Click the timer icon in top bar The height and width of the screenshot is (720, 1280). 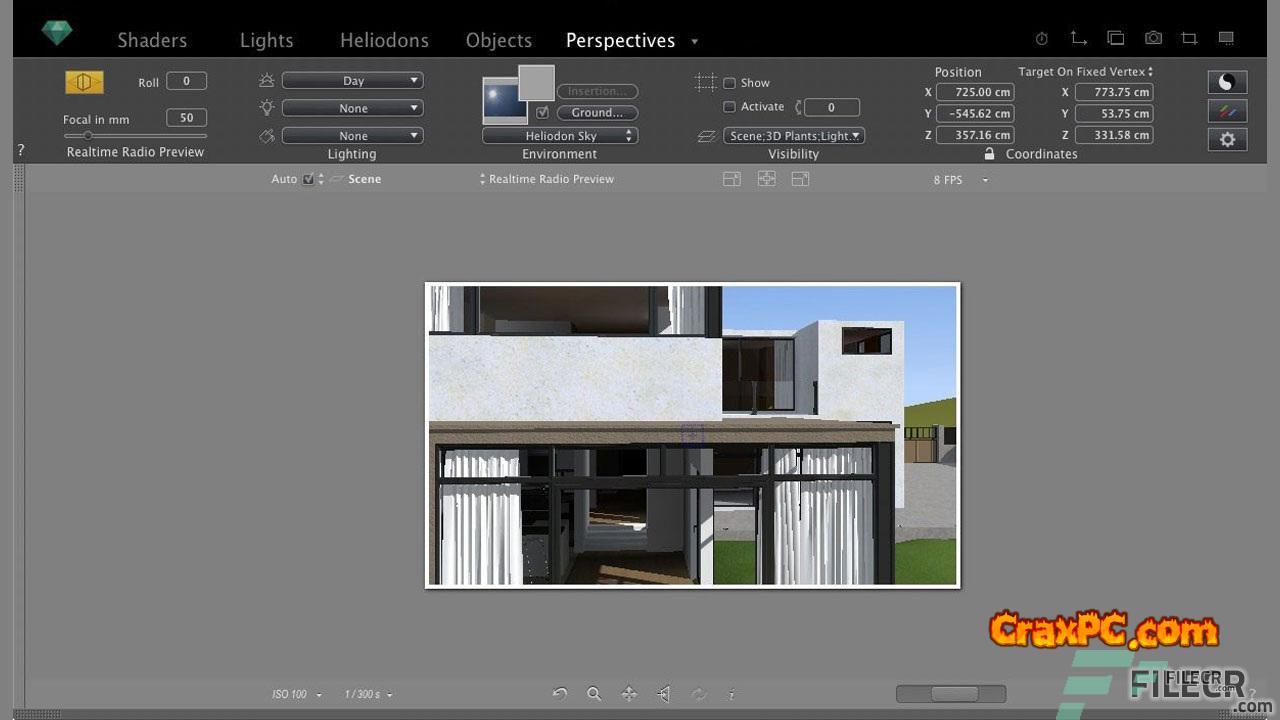1041,38
